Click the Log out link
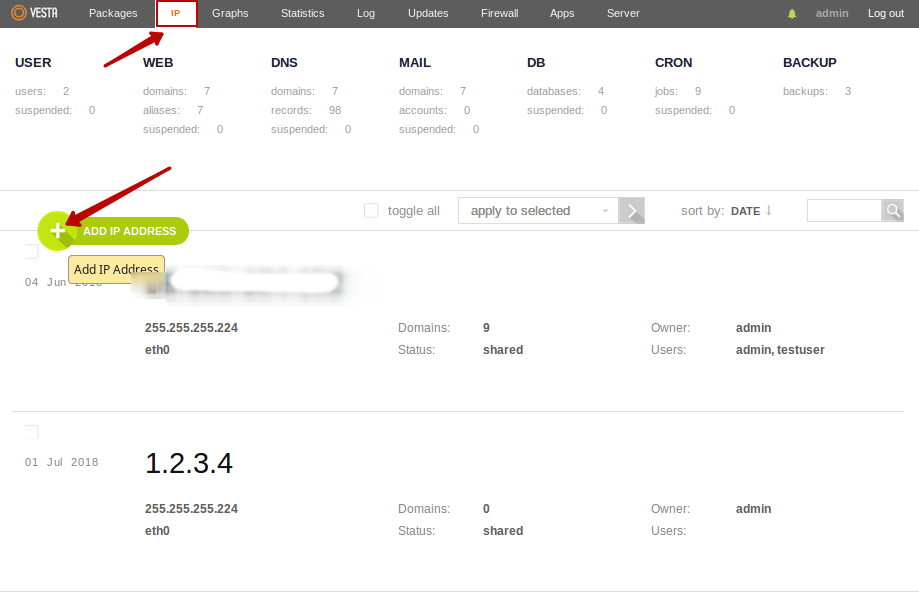The width and height of the screenshot is (919, 593). 885,14
